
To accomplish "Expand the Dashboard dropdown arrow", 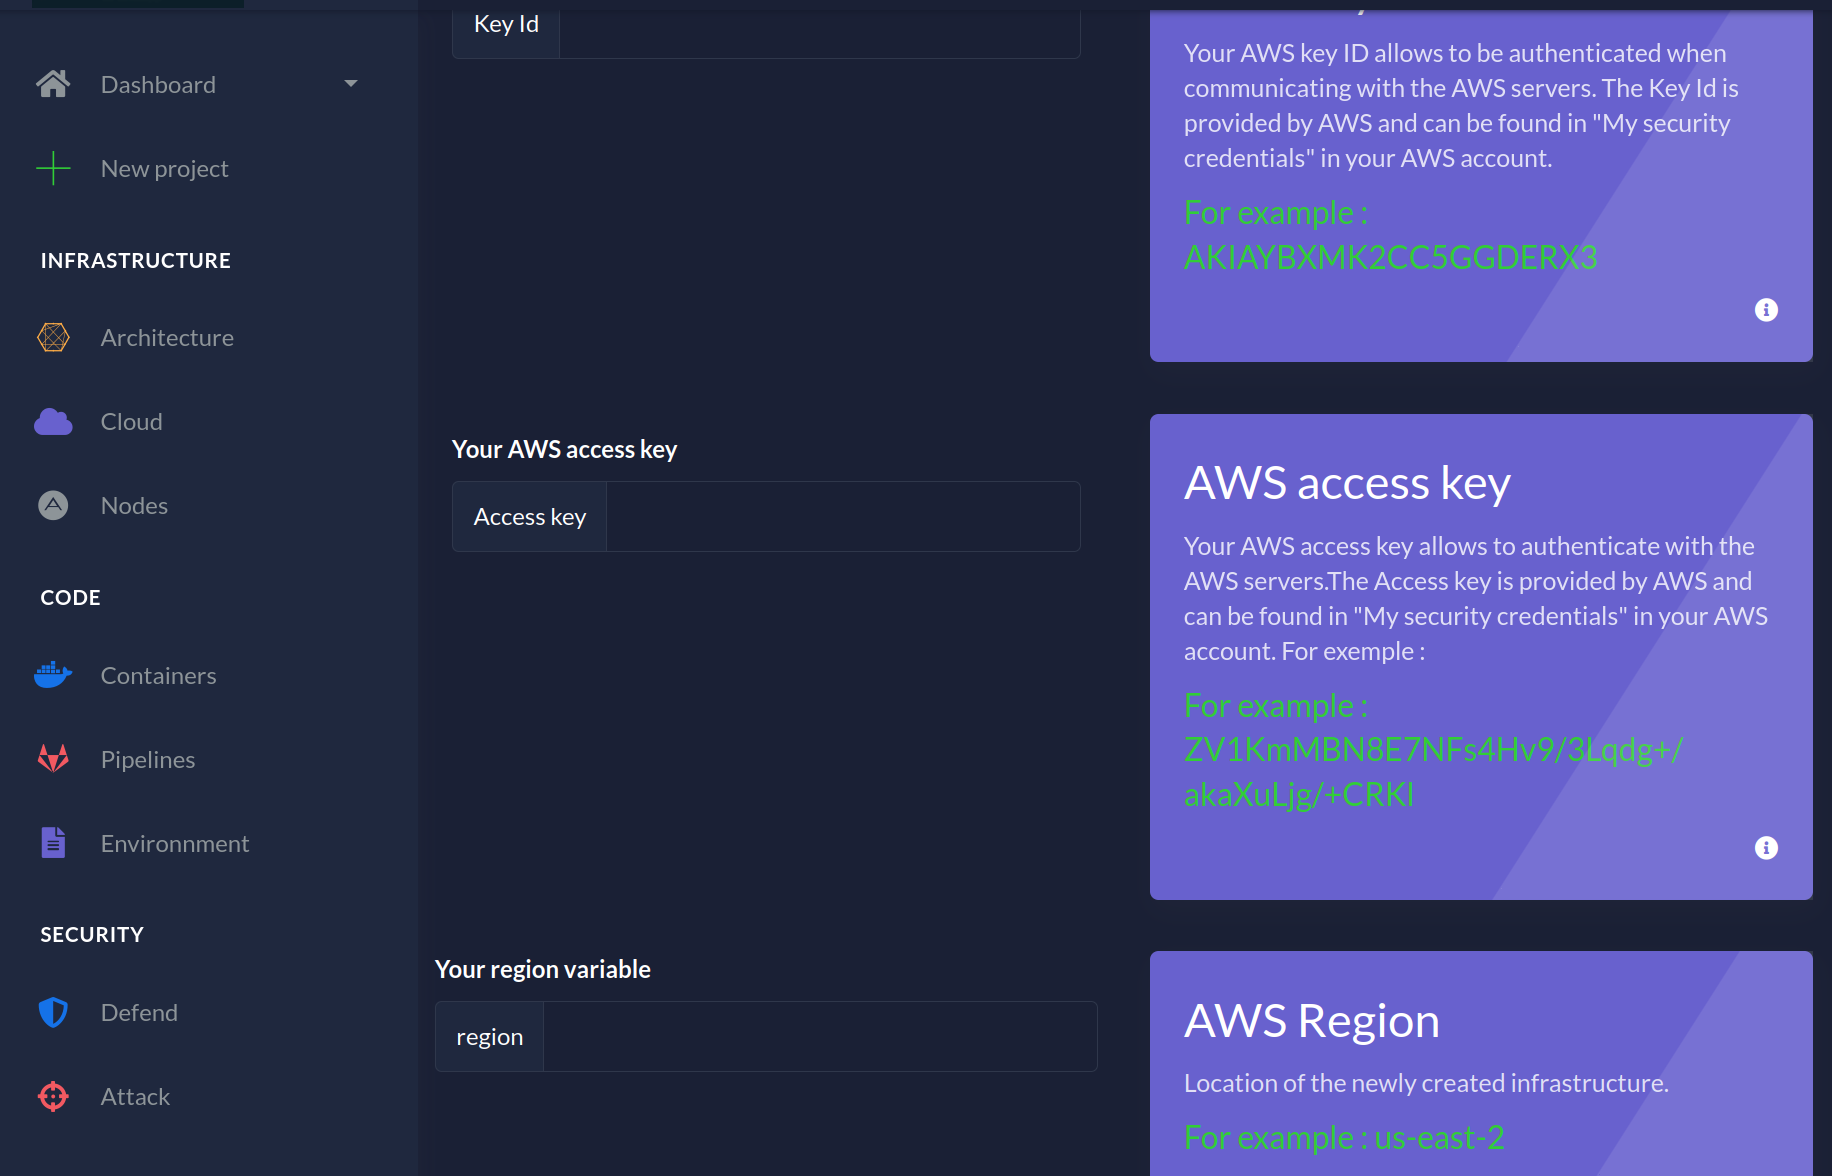I will pyautogui.click(x=351, y=84).
